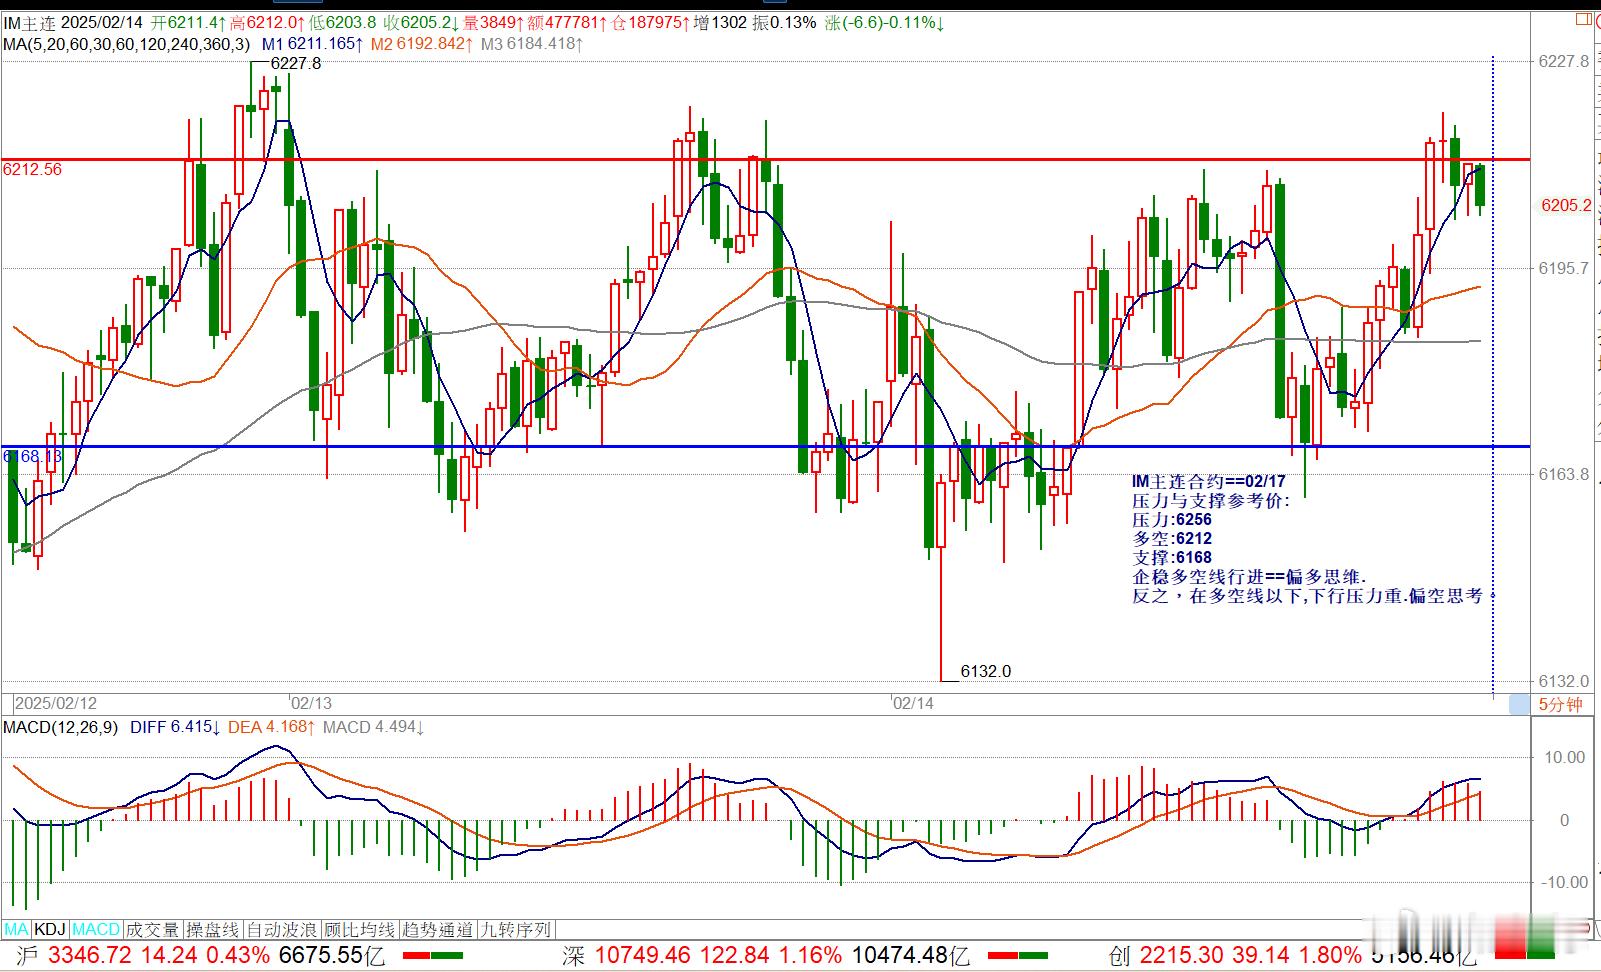Select the 九转序列 indicator tab
Screen dimensions: 1601x972
(515, 929)
